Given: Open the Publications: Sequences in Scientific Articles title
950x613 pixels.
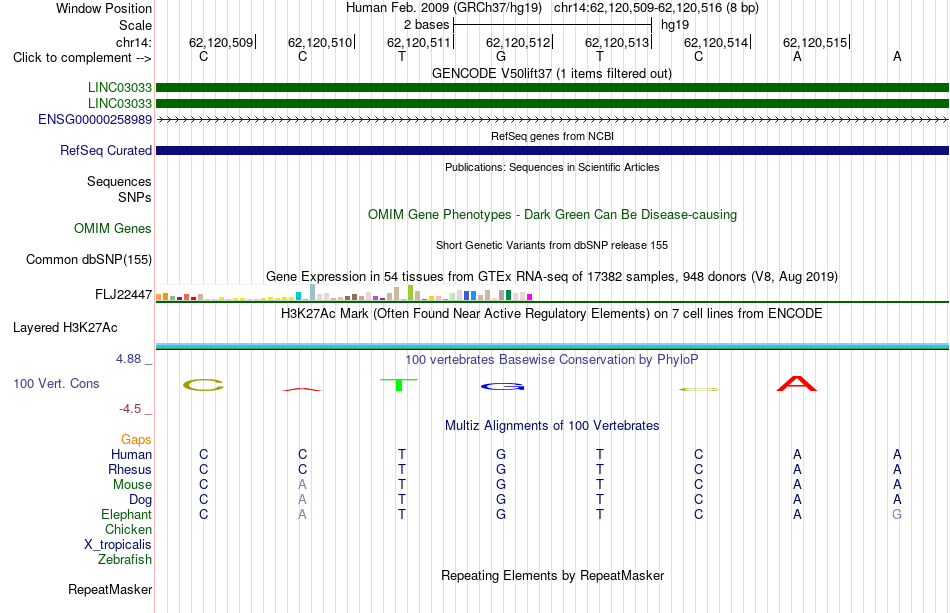Looking at the screenshot, I should pyautogui.click(x=552, y=167).
